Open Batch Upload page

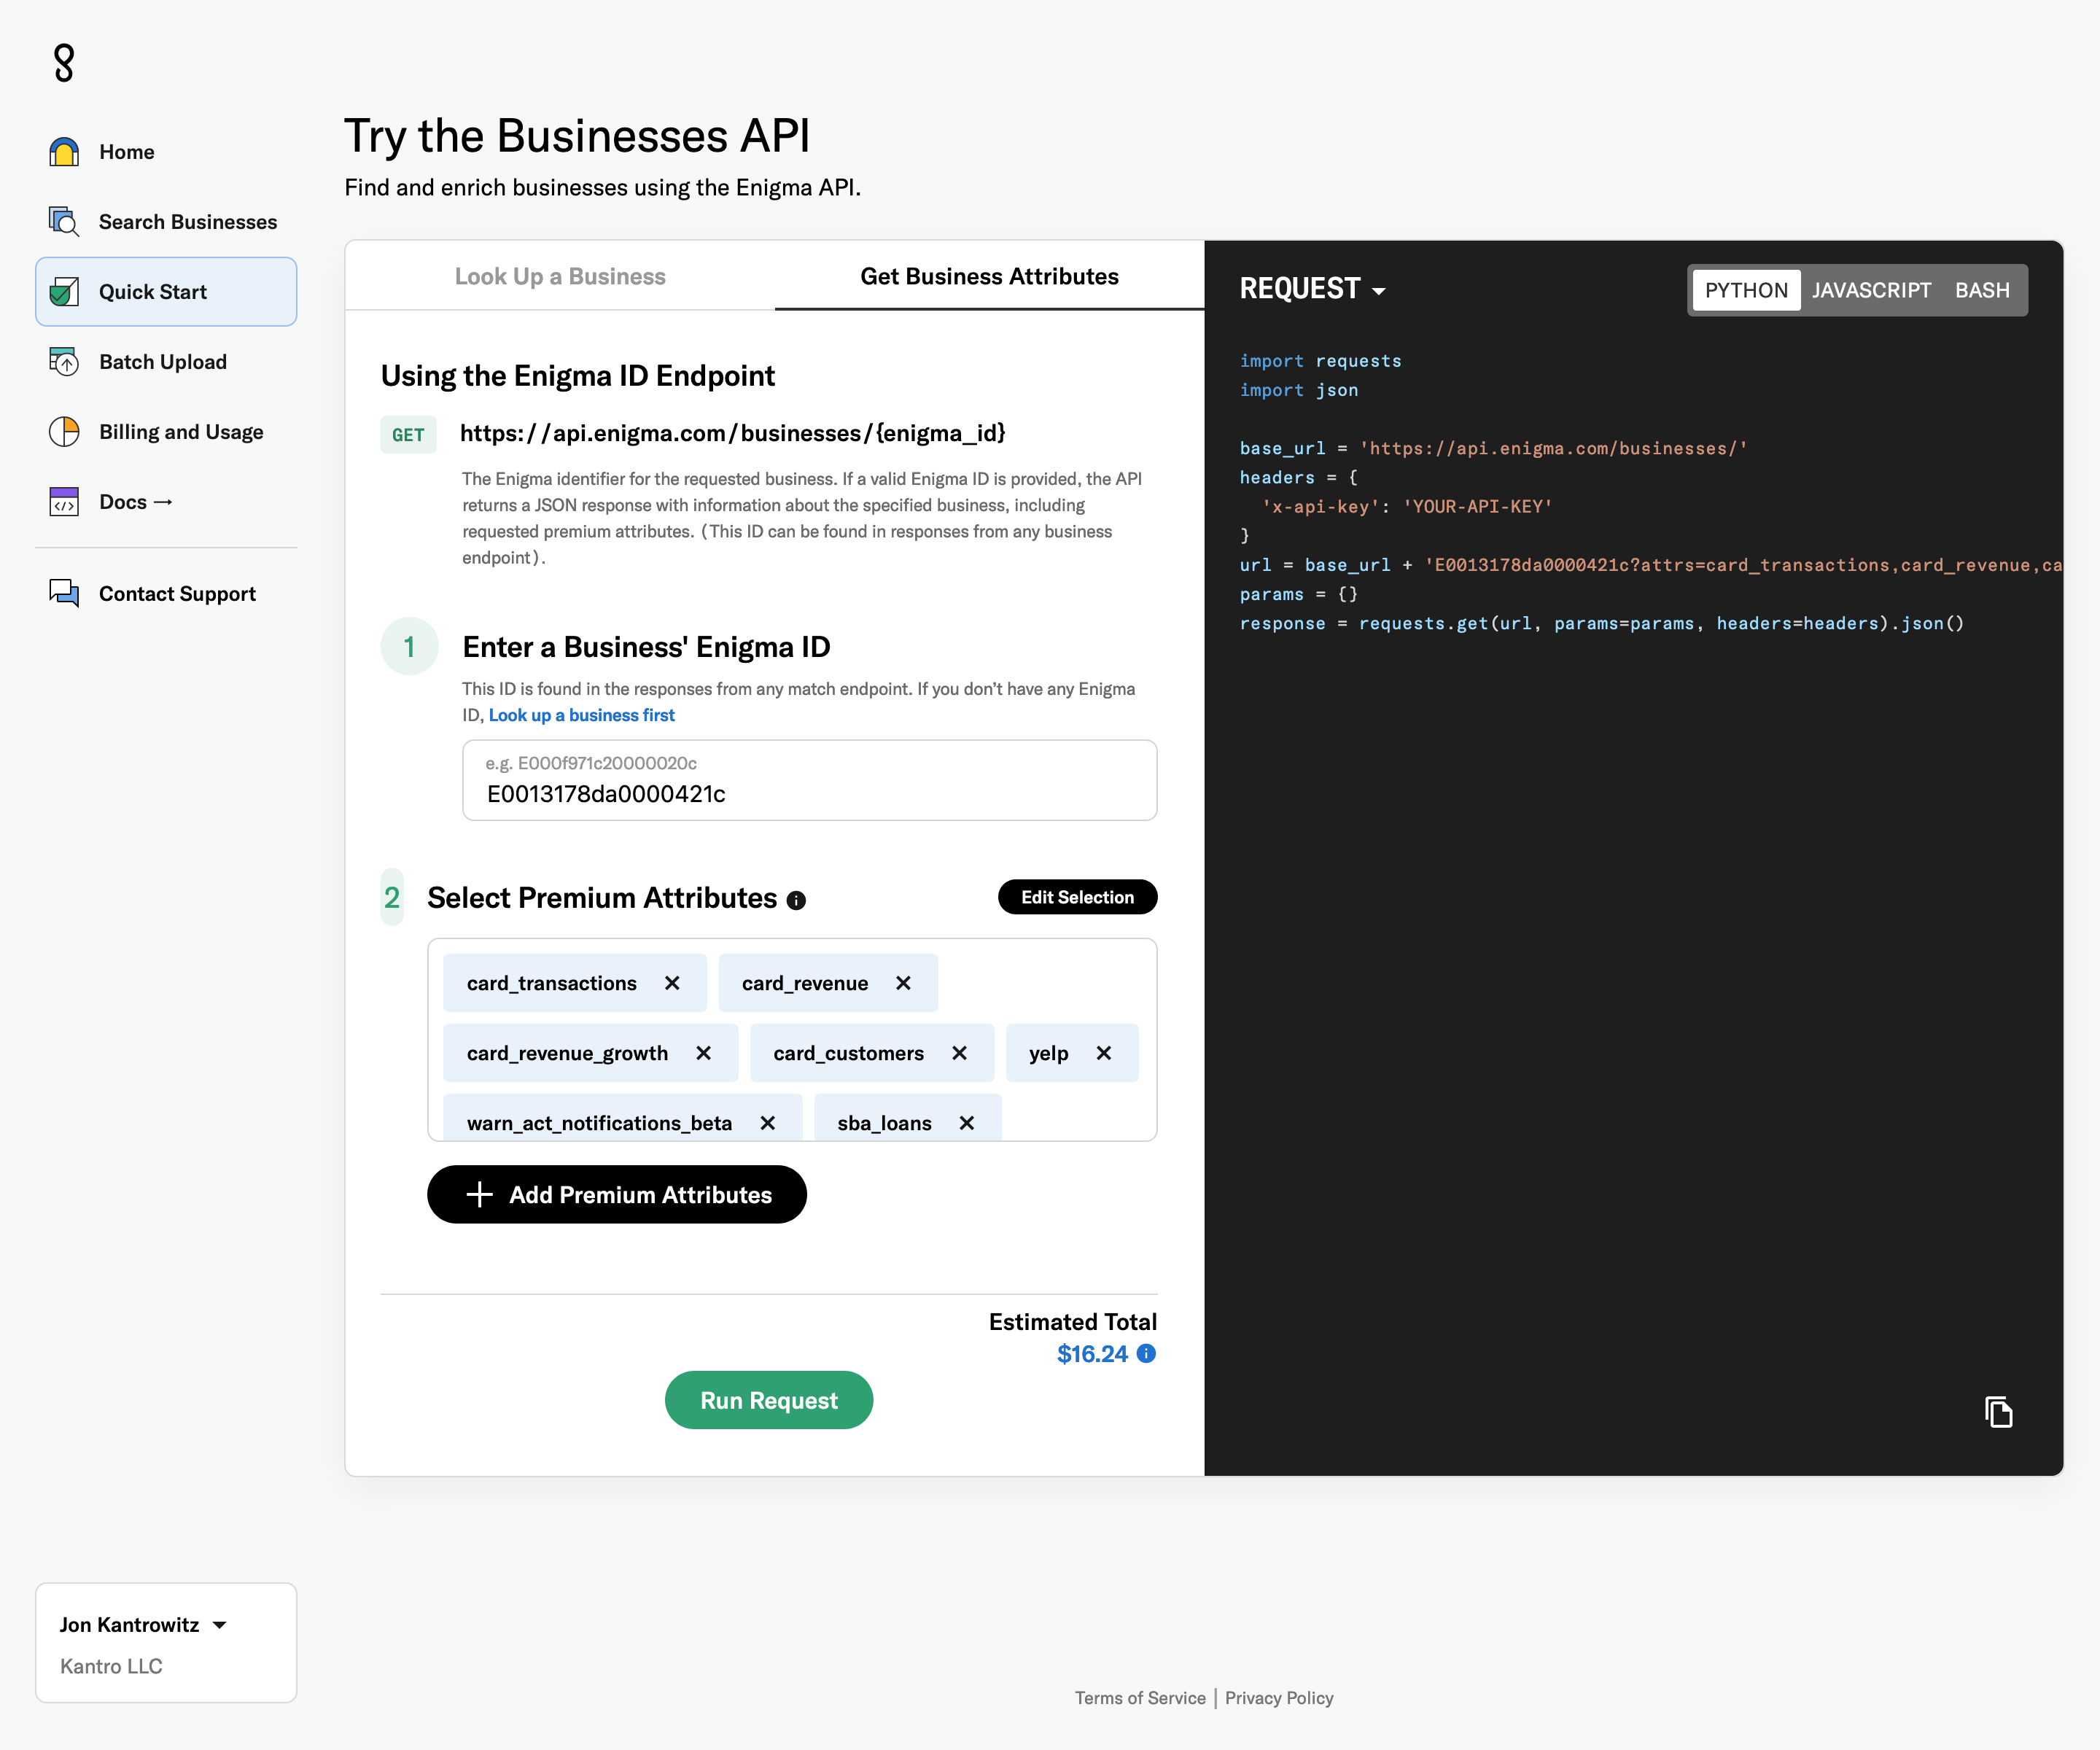point(166,362)
